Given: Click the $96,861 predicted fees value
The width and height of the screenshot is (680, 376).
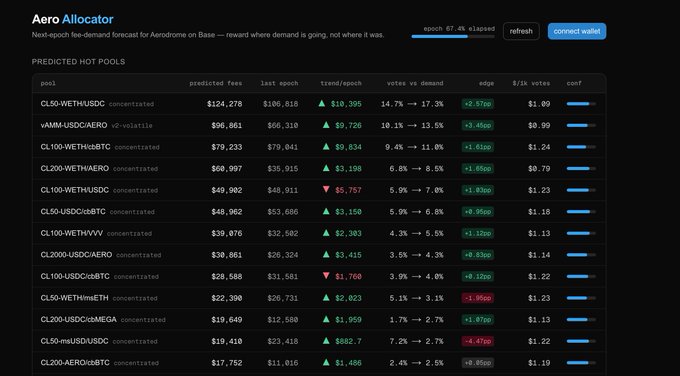Looking at the screenshot, I should coord(226,126).
